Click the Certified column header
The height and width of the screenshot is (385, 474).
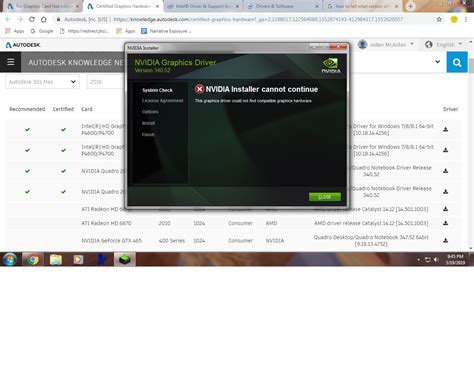(63, 109)
